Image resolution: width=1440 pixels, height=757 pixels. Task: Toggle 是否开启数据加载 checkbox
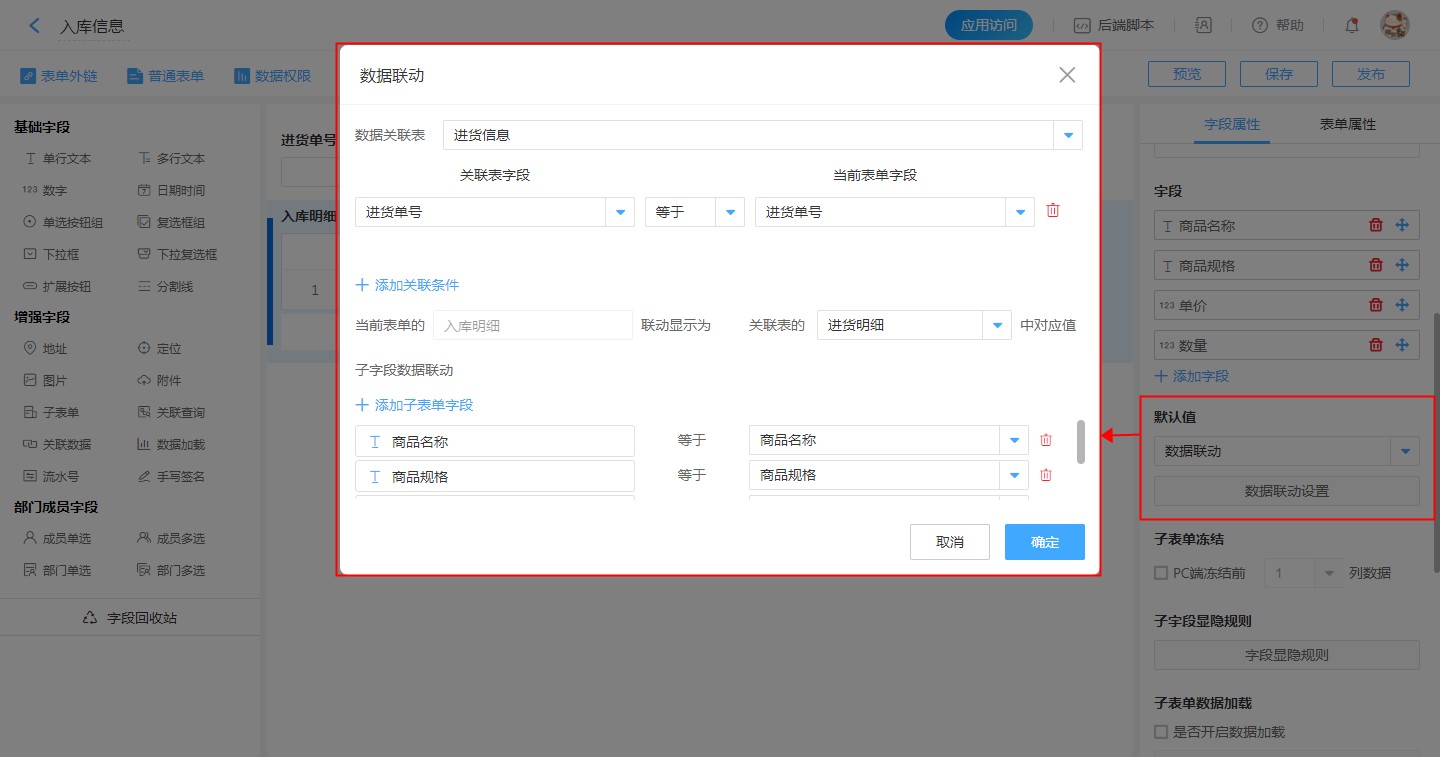[1161, 732]
